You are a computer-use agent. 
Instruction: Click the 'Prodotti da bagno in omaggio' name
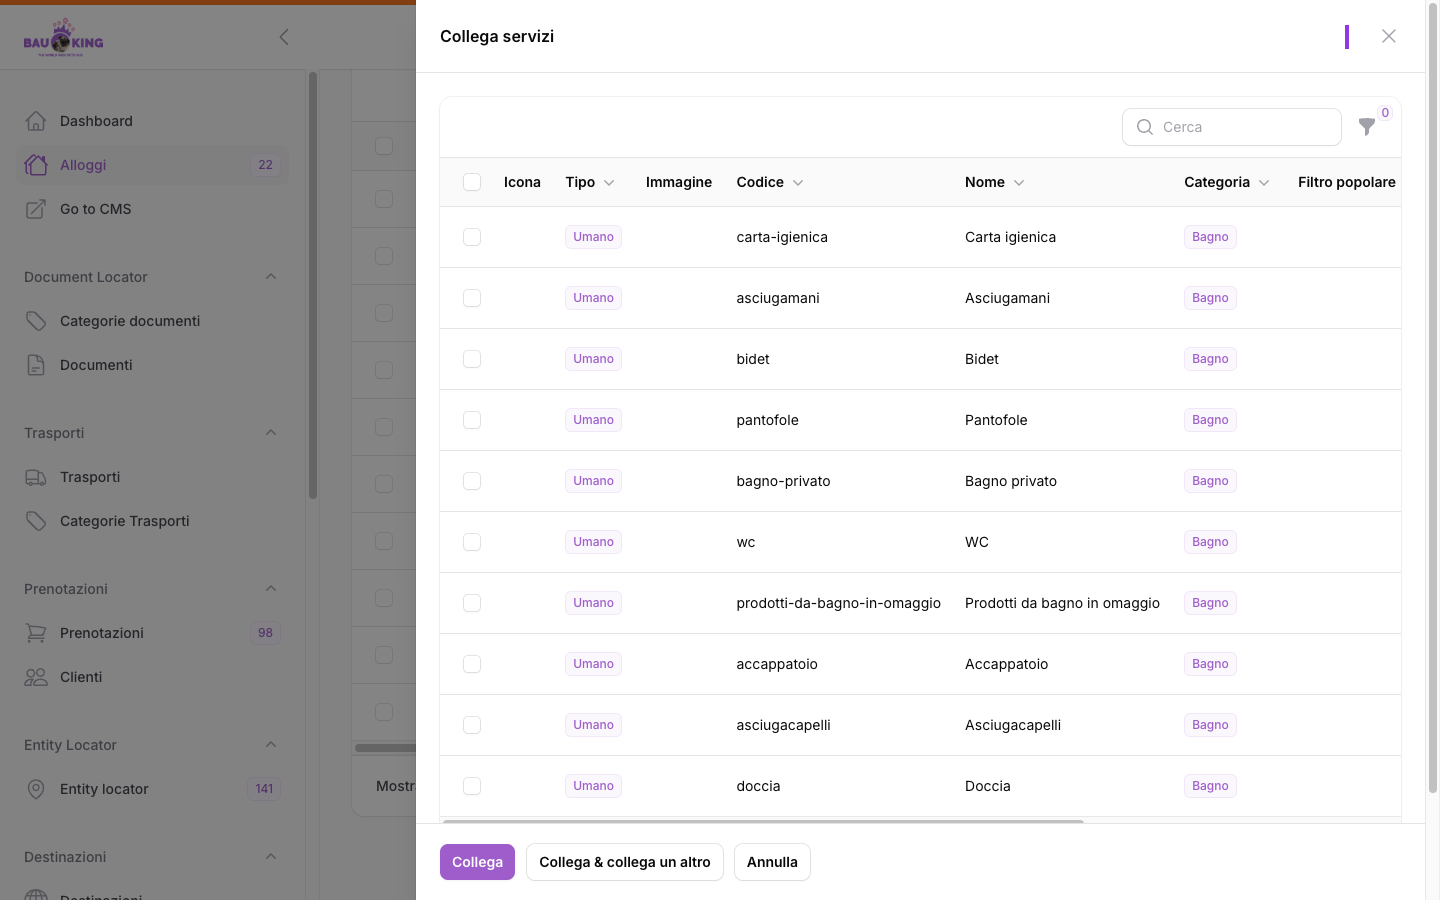1062,603
